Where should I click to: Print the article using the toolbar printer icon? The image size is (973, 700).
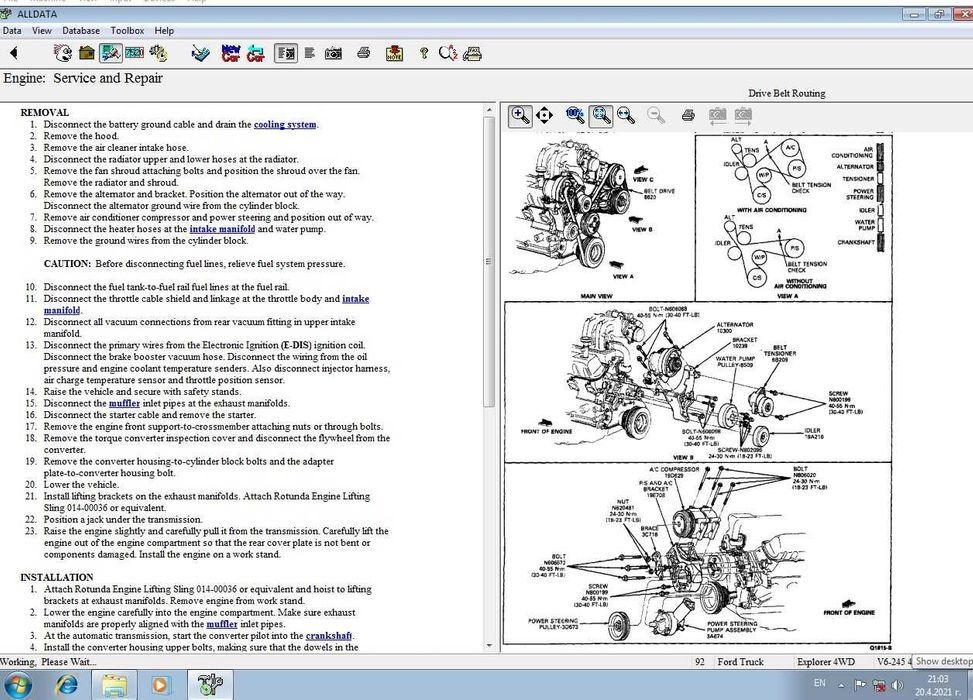tap(363, 53)
